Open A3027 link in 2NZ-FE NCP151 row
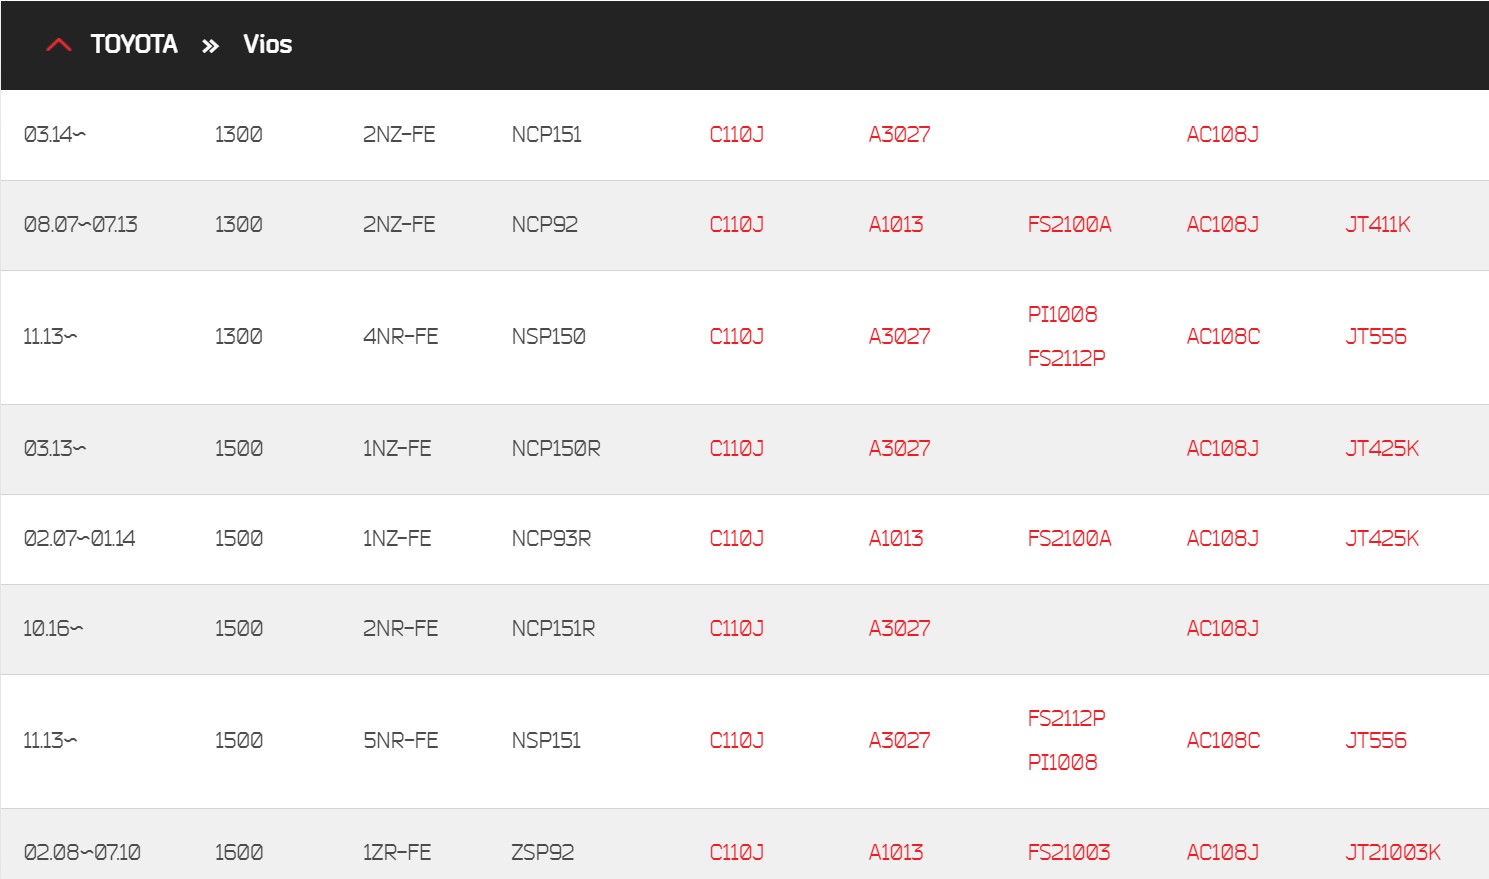1489x879 pixels. coord(899,135)
